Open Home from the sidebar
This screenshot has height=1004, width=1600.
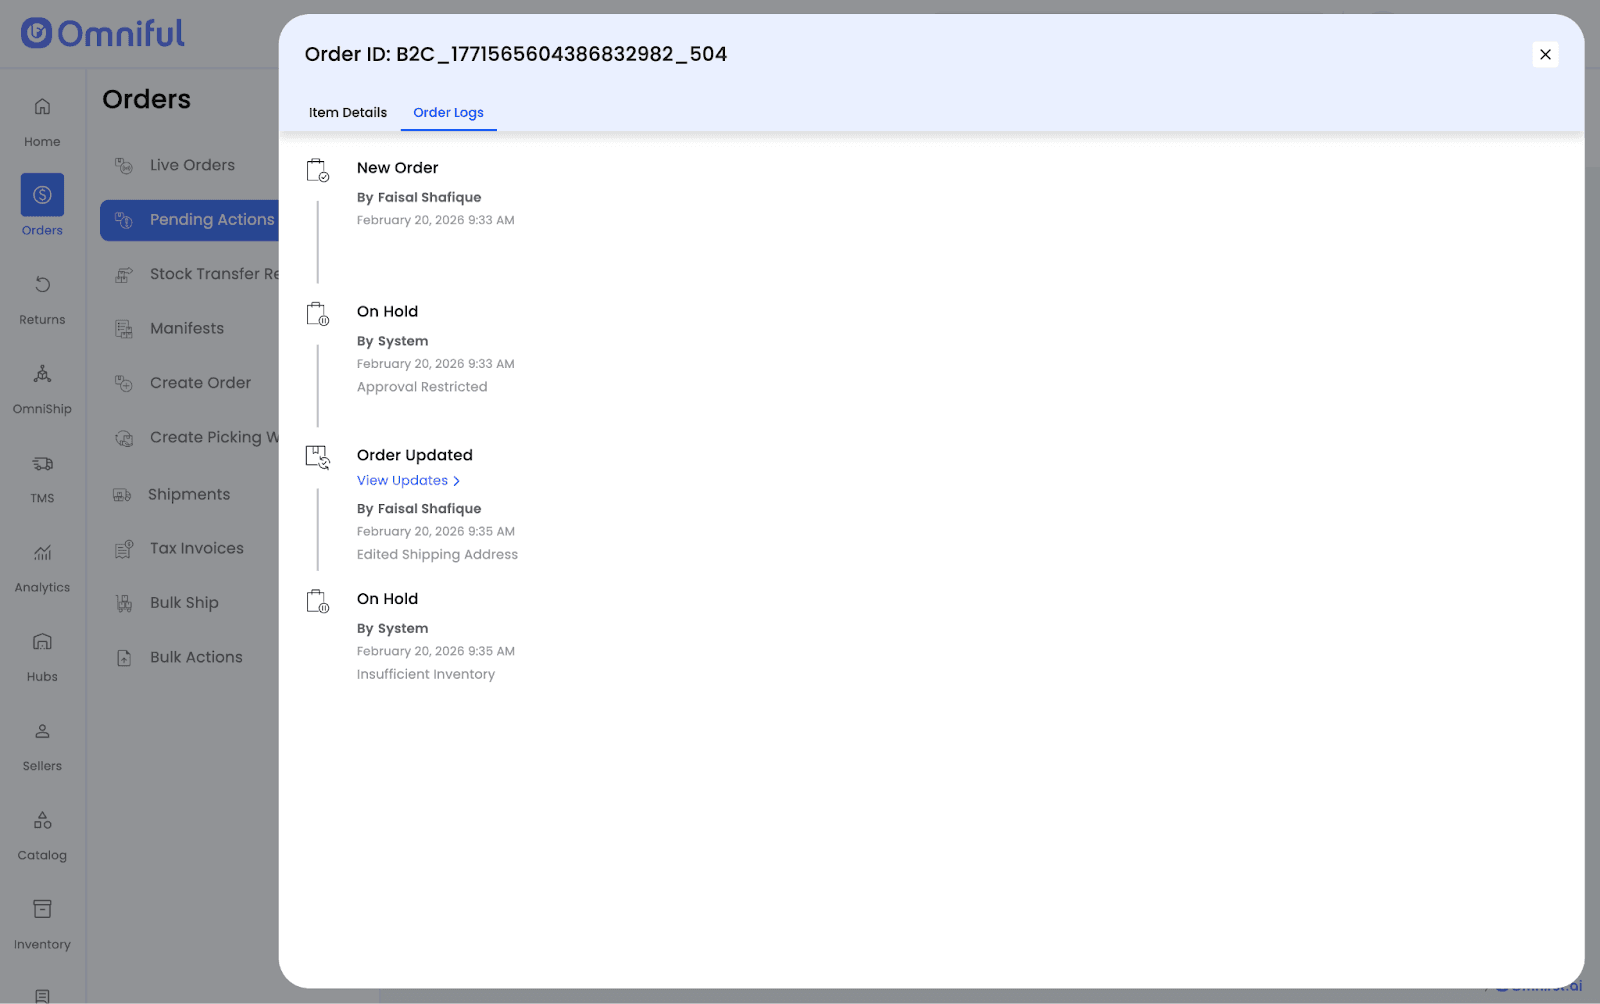[x=42, y=107]
